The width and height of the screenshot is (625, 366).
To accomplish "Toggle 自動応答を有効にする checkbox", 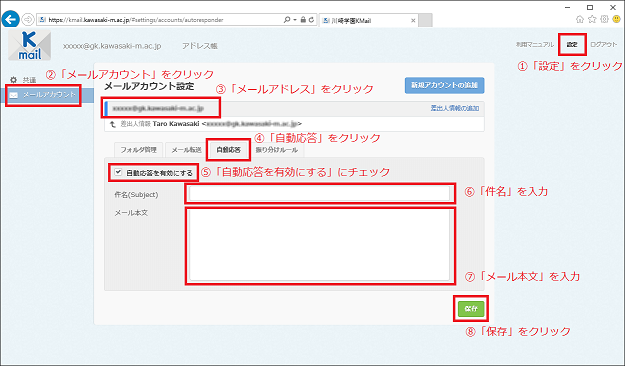I will coord(118,172).
